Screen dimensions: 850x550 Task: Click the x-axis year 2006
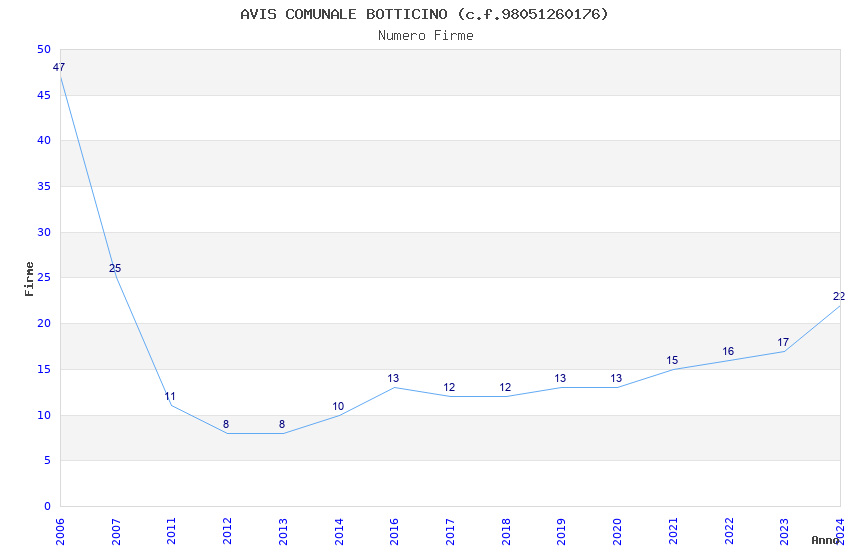tap(60, 531)
